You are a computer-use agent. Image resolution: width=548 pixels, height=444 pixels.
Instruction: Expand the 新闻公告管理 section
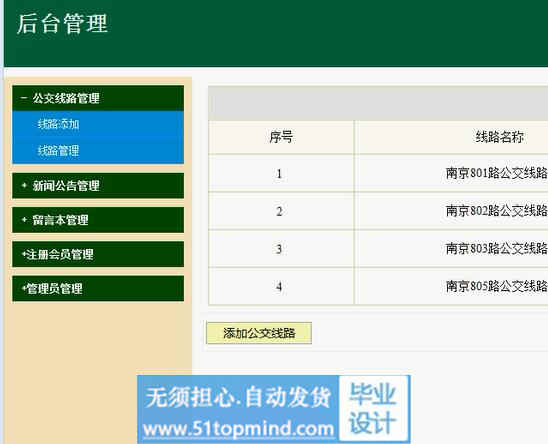[x=98, y=186]
